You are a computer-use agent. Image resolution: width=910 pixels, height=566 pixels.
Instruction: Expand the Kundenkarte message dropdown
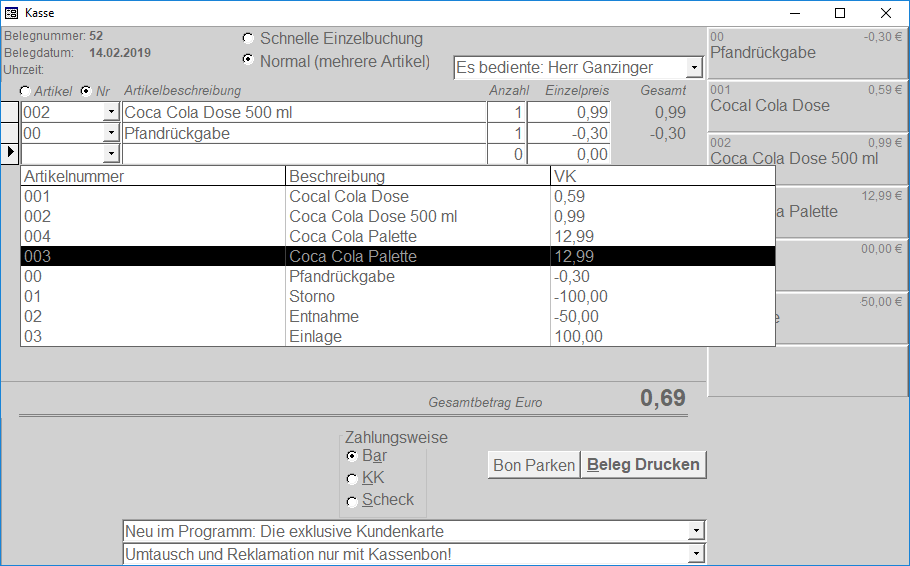pos(696,531)
